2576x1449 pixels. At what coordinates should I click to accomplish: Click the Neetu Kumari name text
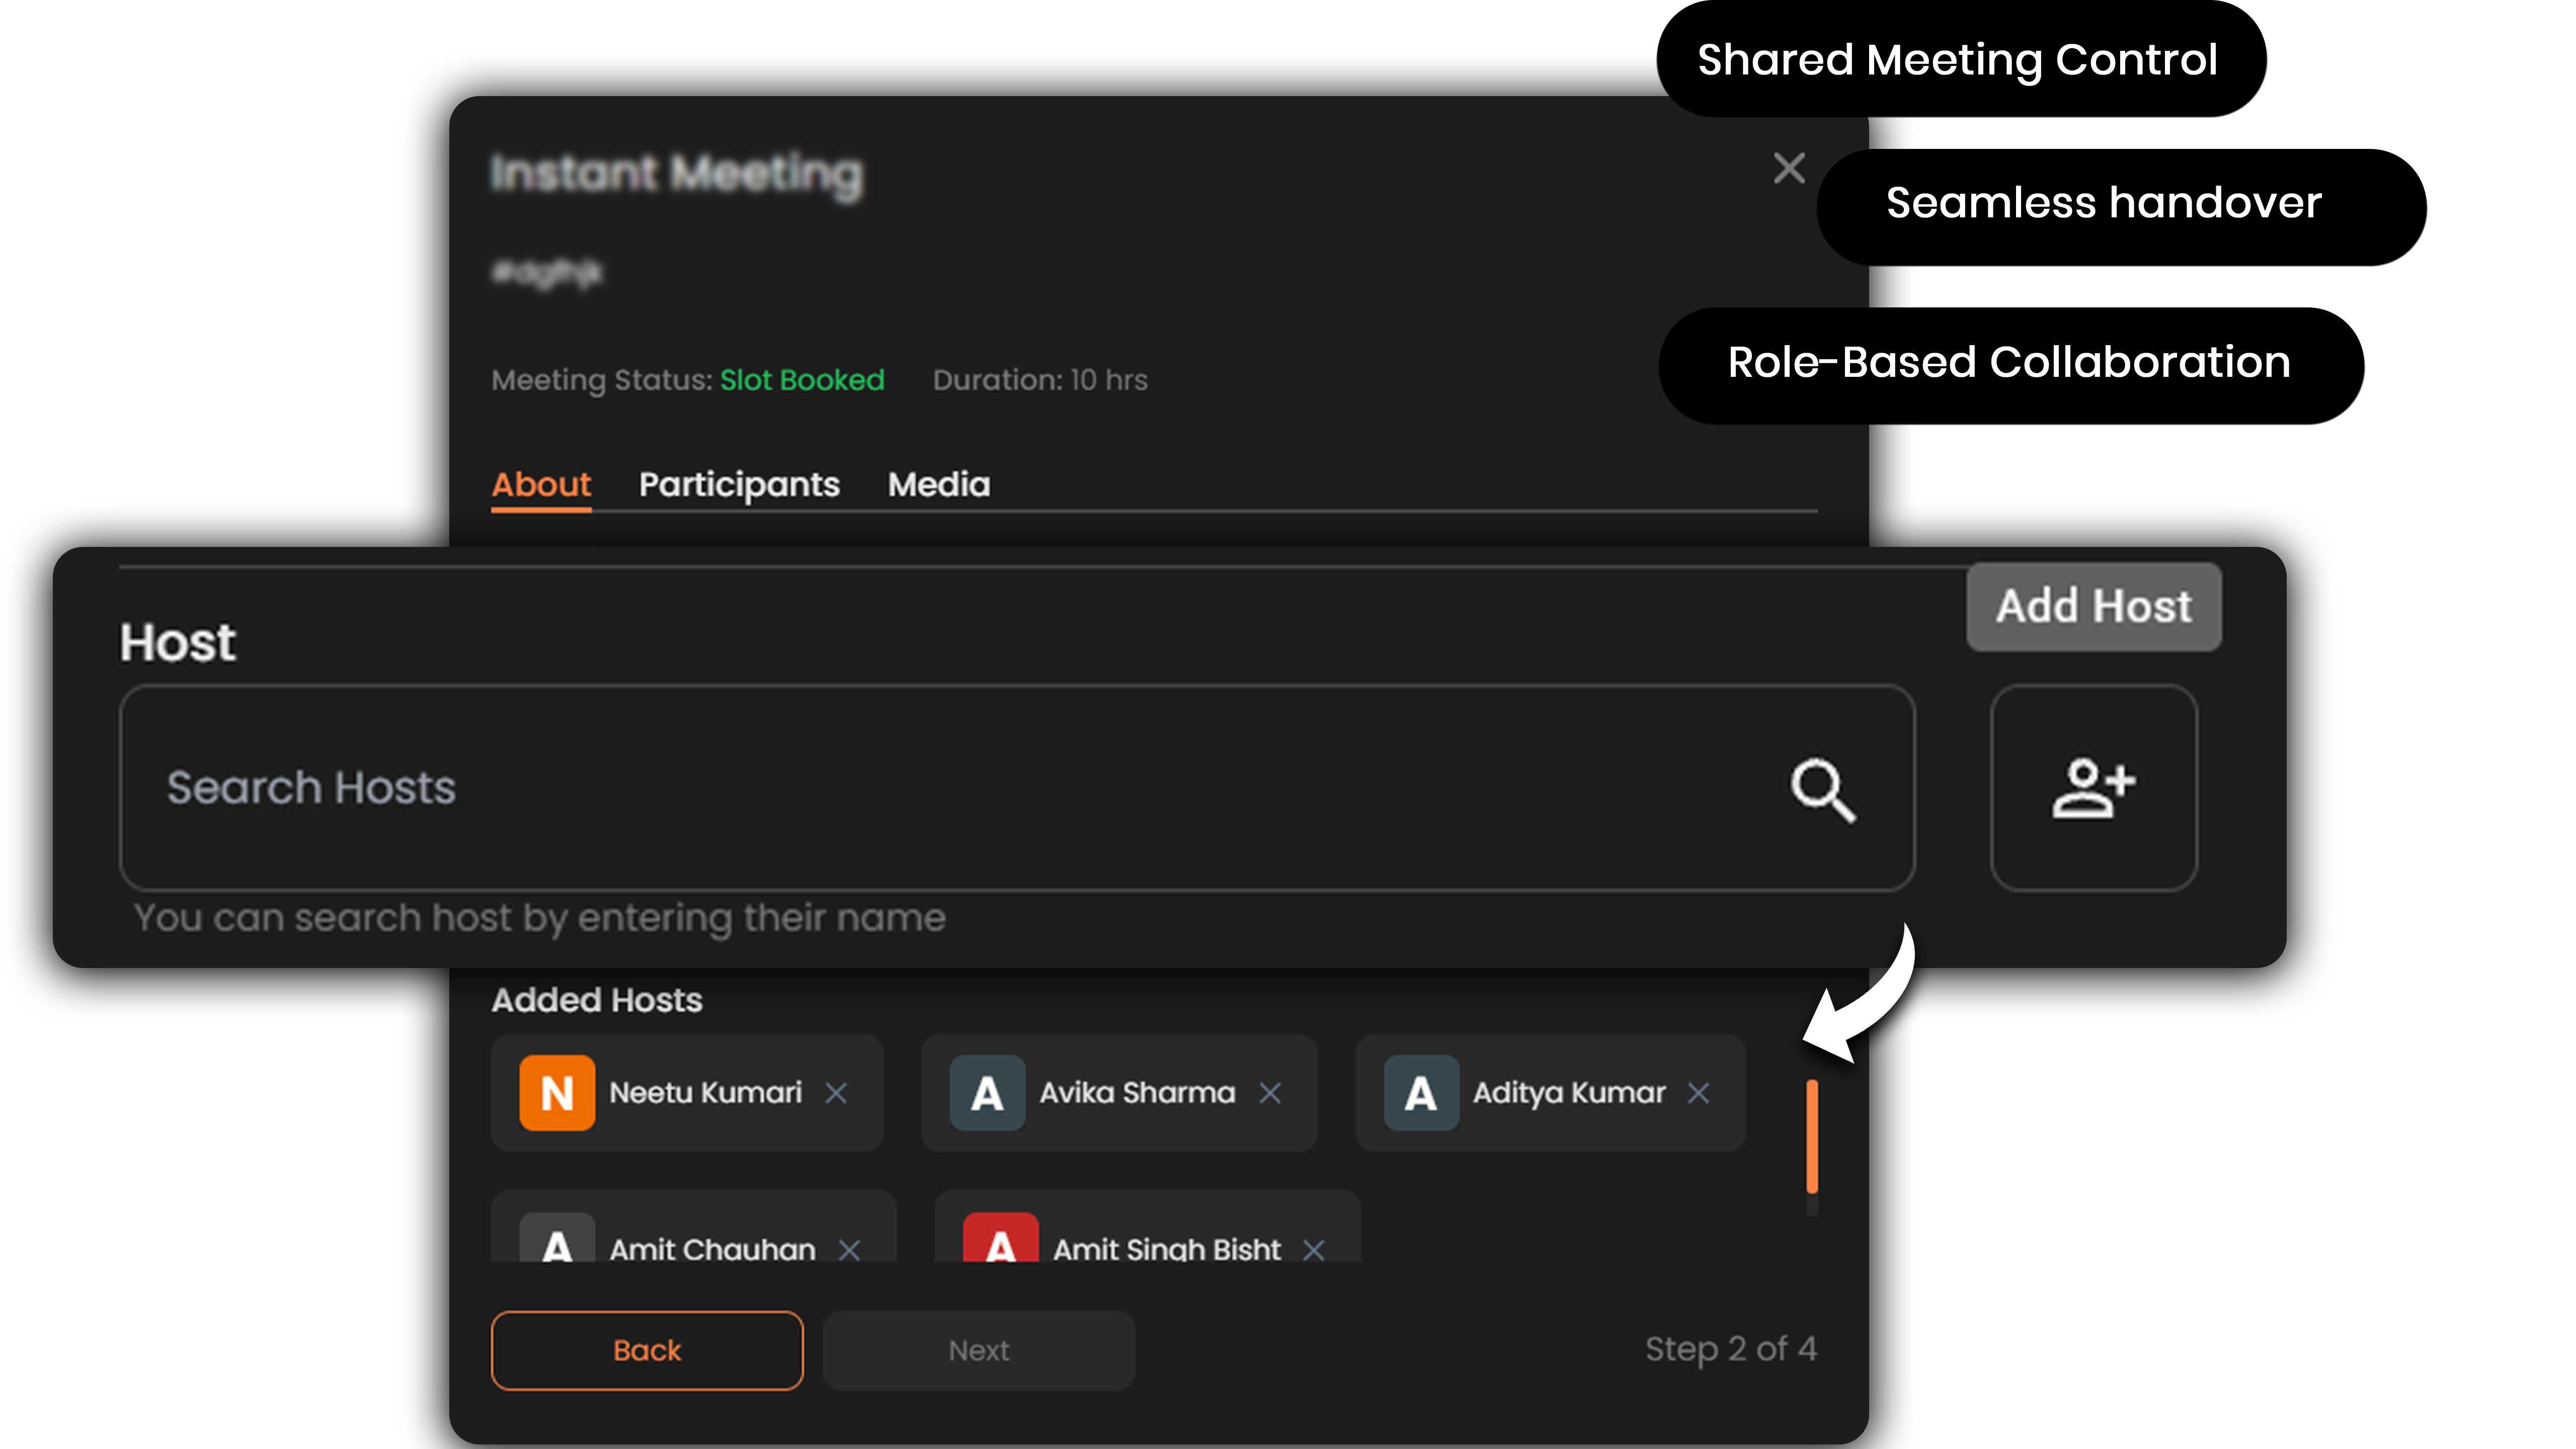(x=706, y=1093)
